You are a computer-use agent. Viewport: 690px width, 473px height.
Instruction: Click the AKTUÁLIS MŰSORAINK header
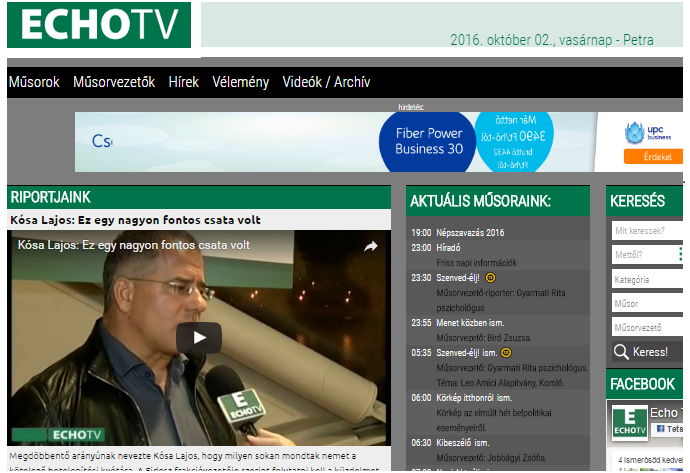point(498,201)
